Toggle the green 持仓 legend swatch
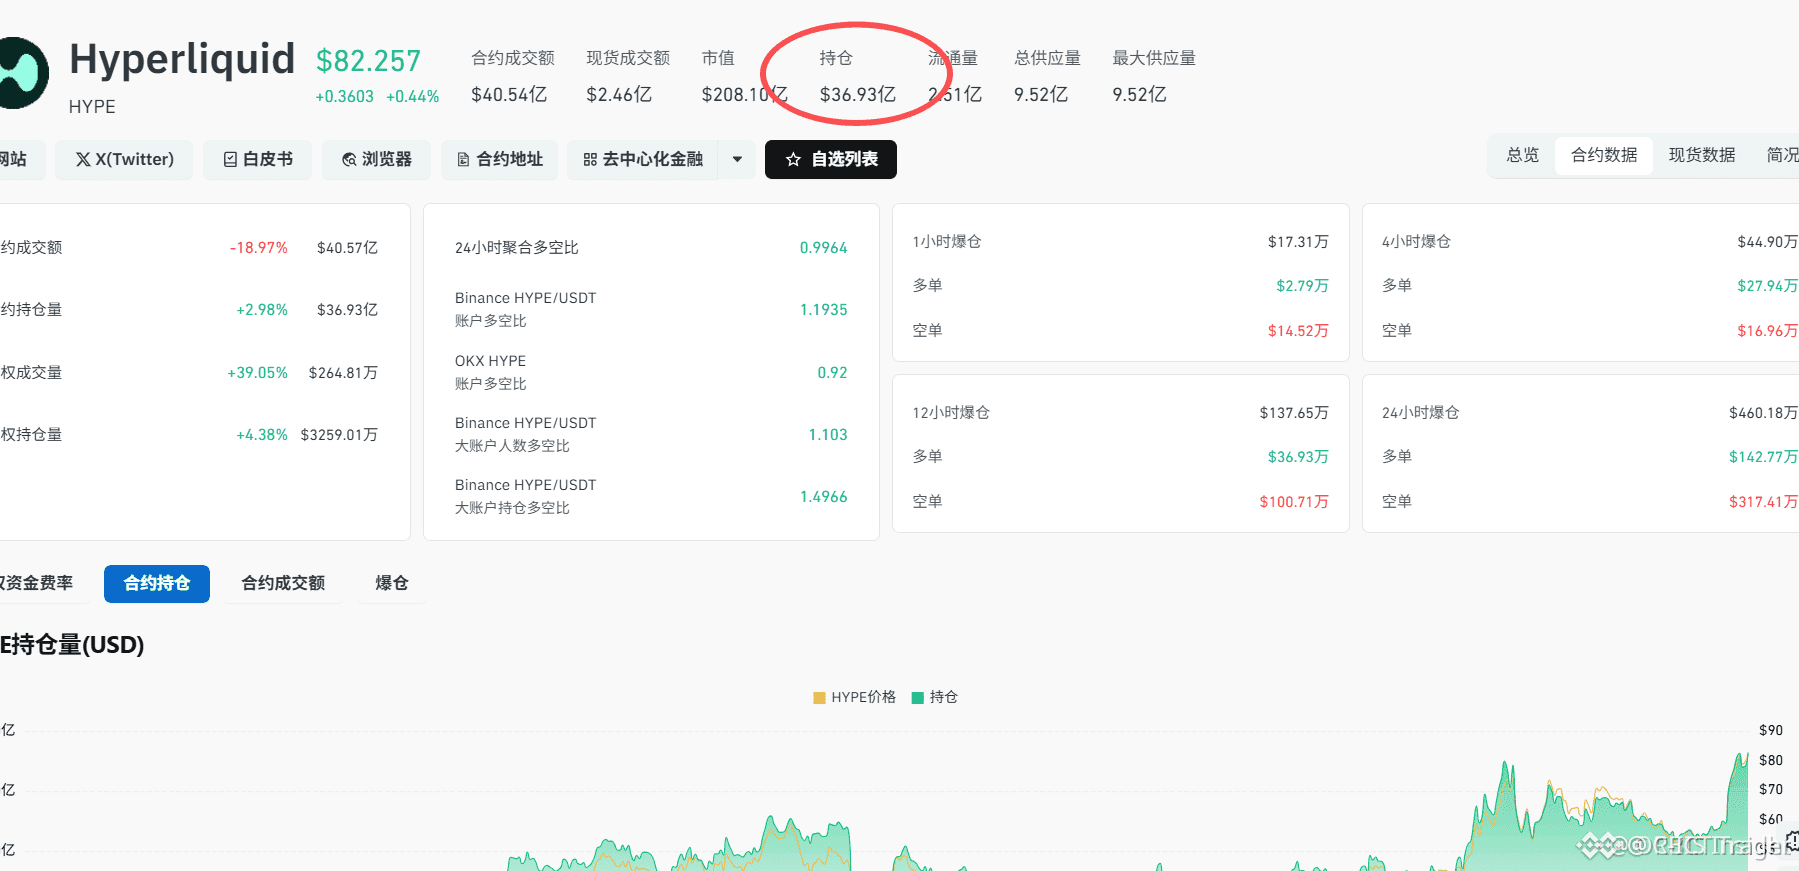 pos(917,698)
